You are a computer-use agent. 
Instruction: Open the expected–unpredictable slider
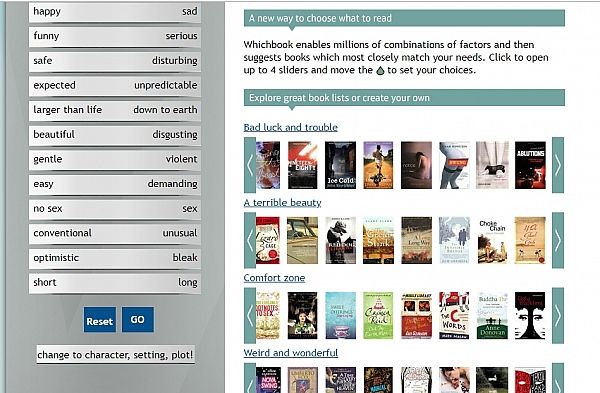coord(115,86)
